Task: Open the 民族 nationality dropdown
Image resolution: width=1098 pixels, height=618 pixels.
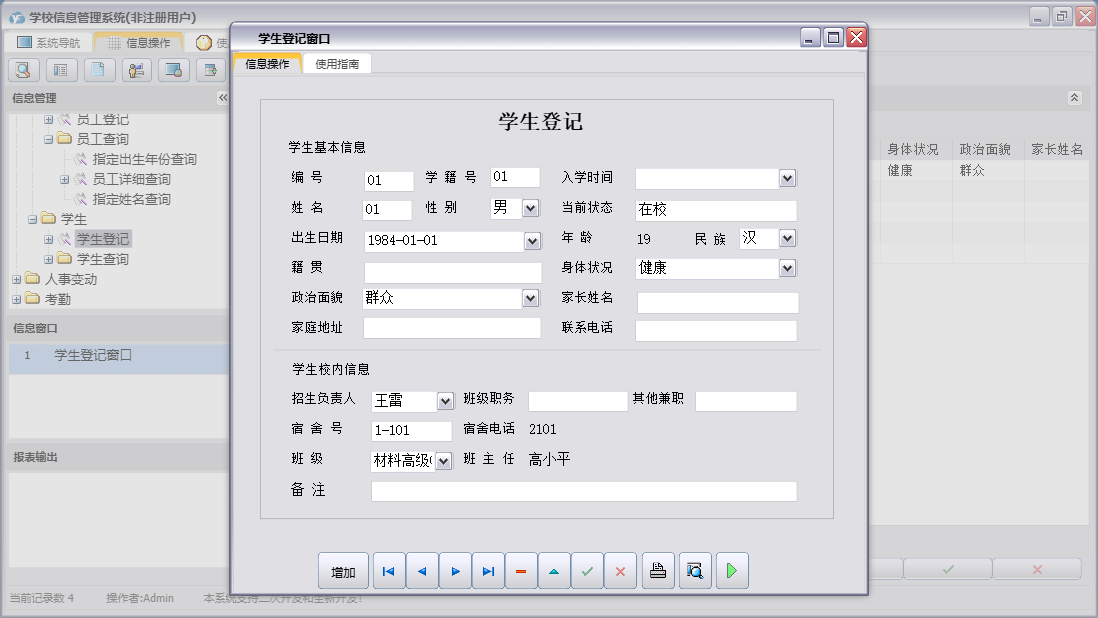Action: coord(786,238)
